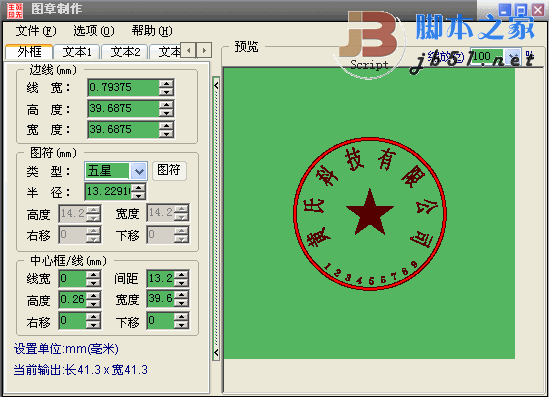The width and height of the screenshot is (549, 397).
Task: Click center frame 高度 0.26 field
Action: tap(72, 299)
